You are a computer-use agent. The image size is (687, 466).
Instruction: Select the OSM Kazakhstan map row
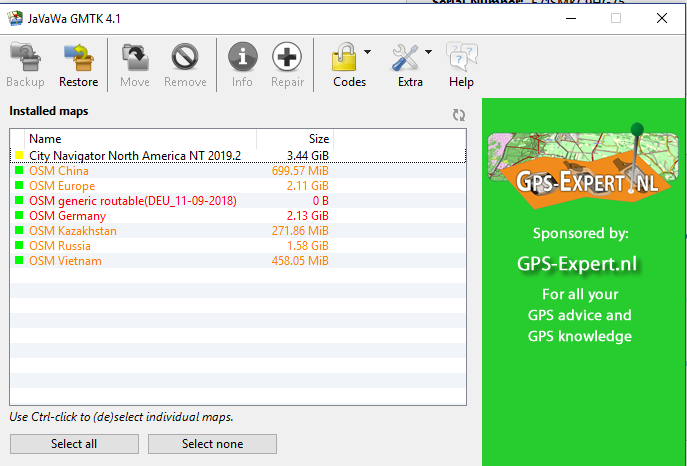(x=238, y=230)
